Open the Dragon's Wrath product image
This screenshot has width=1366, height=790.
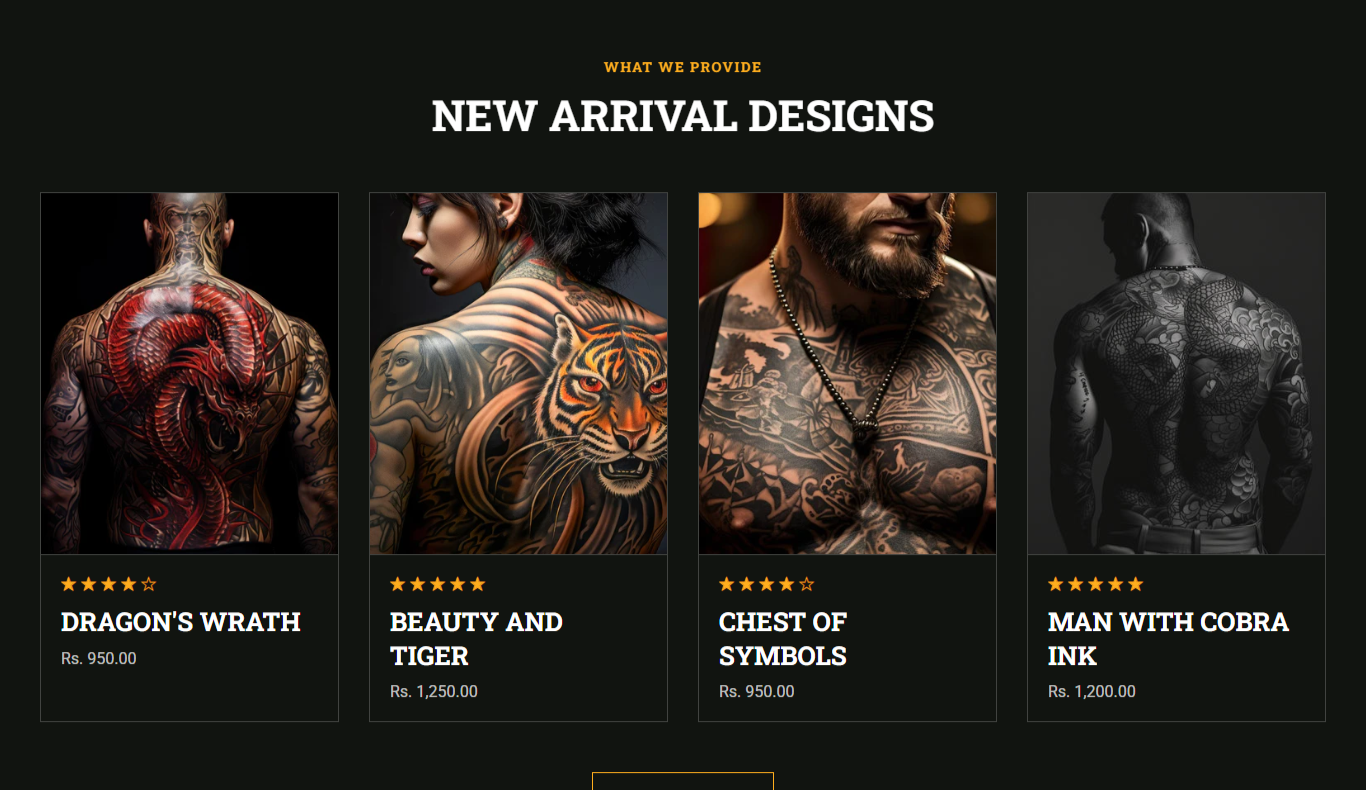(189, 373)
